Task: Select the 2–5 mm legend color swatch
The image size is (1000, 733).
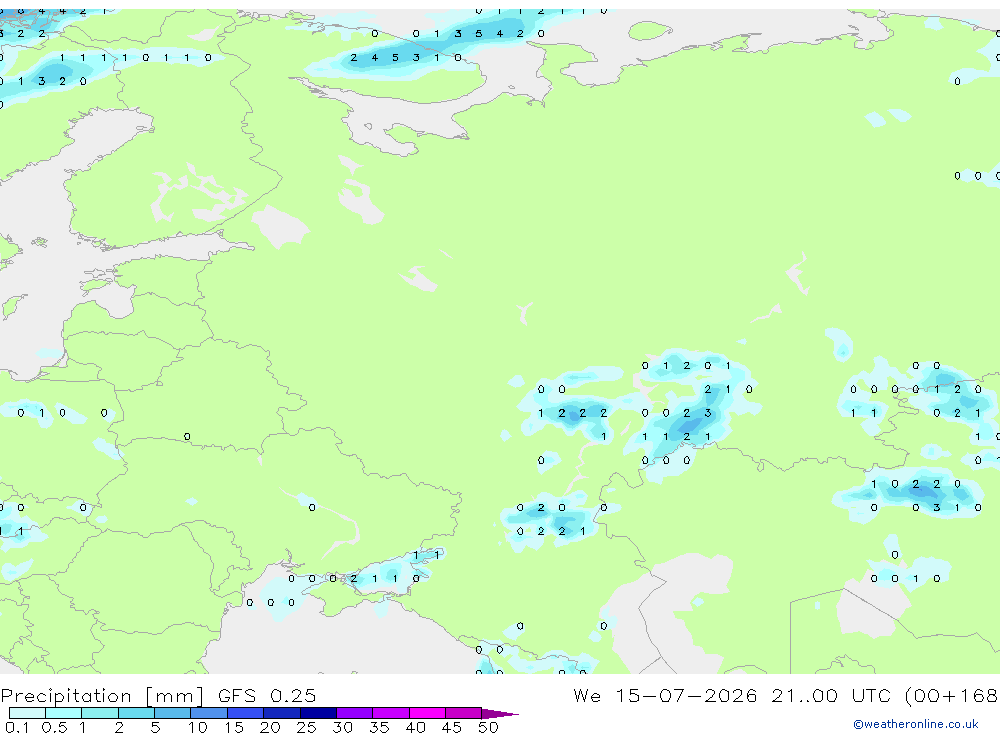Action: click(x=136, y=713)
